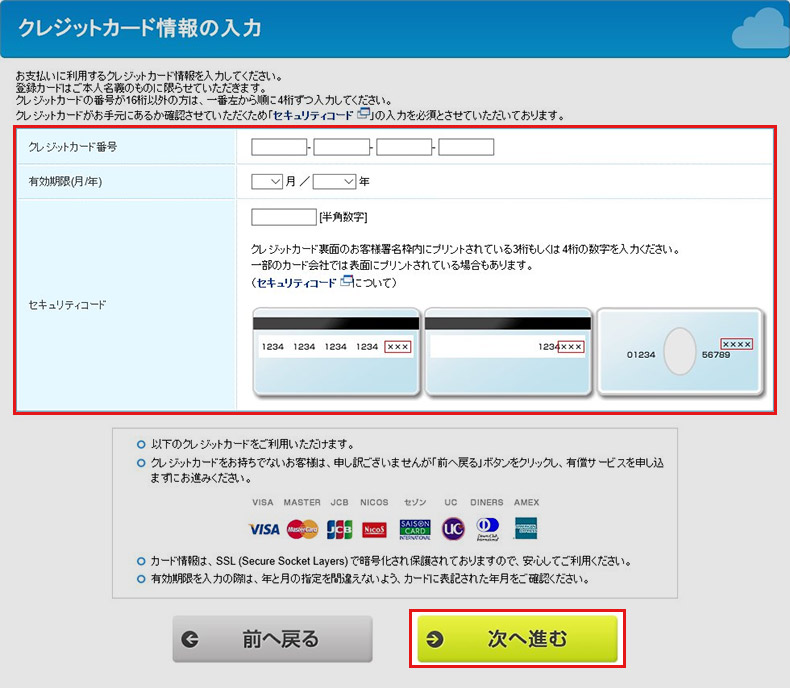The image size is (790, 688).
Task: Click the AMEX card logo
Action: point(526,528)
